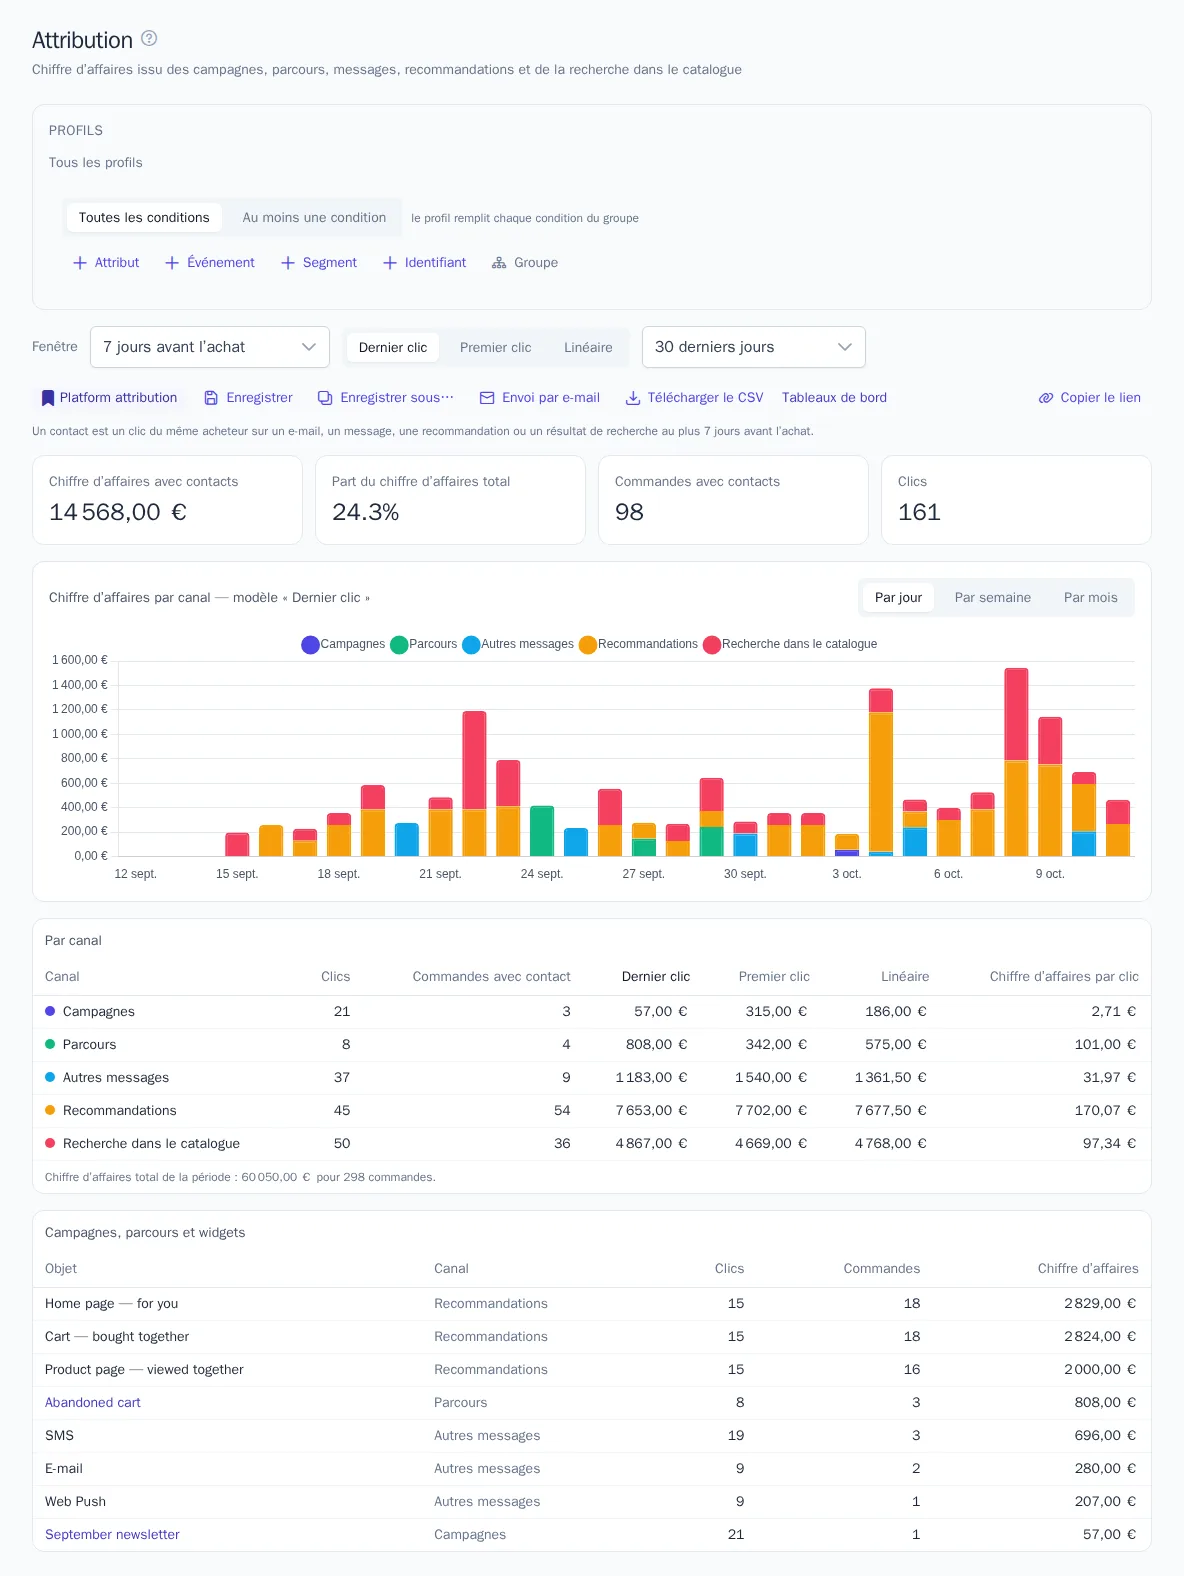Open the 30 derniers jours period dropdown

pyautogui.click(x=754, y=347)
